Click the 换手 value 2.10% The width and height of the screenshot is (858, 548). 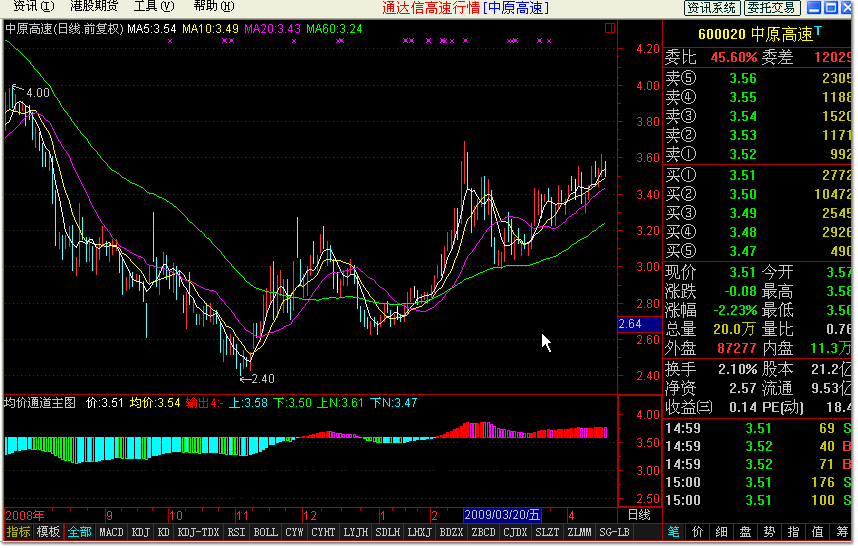click(738, 370)
